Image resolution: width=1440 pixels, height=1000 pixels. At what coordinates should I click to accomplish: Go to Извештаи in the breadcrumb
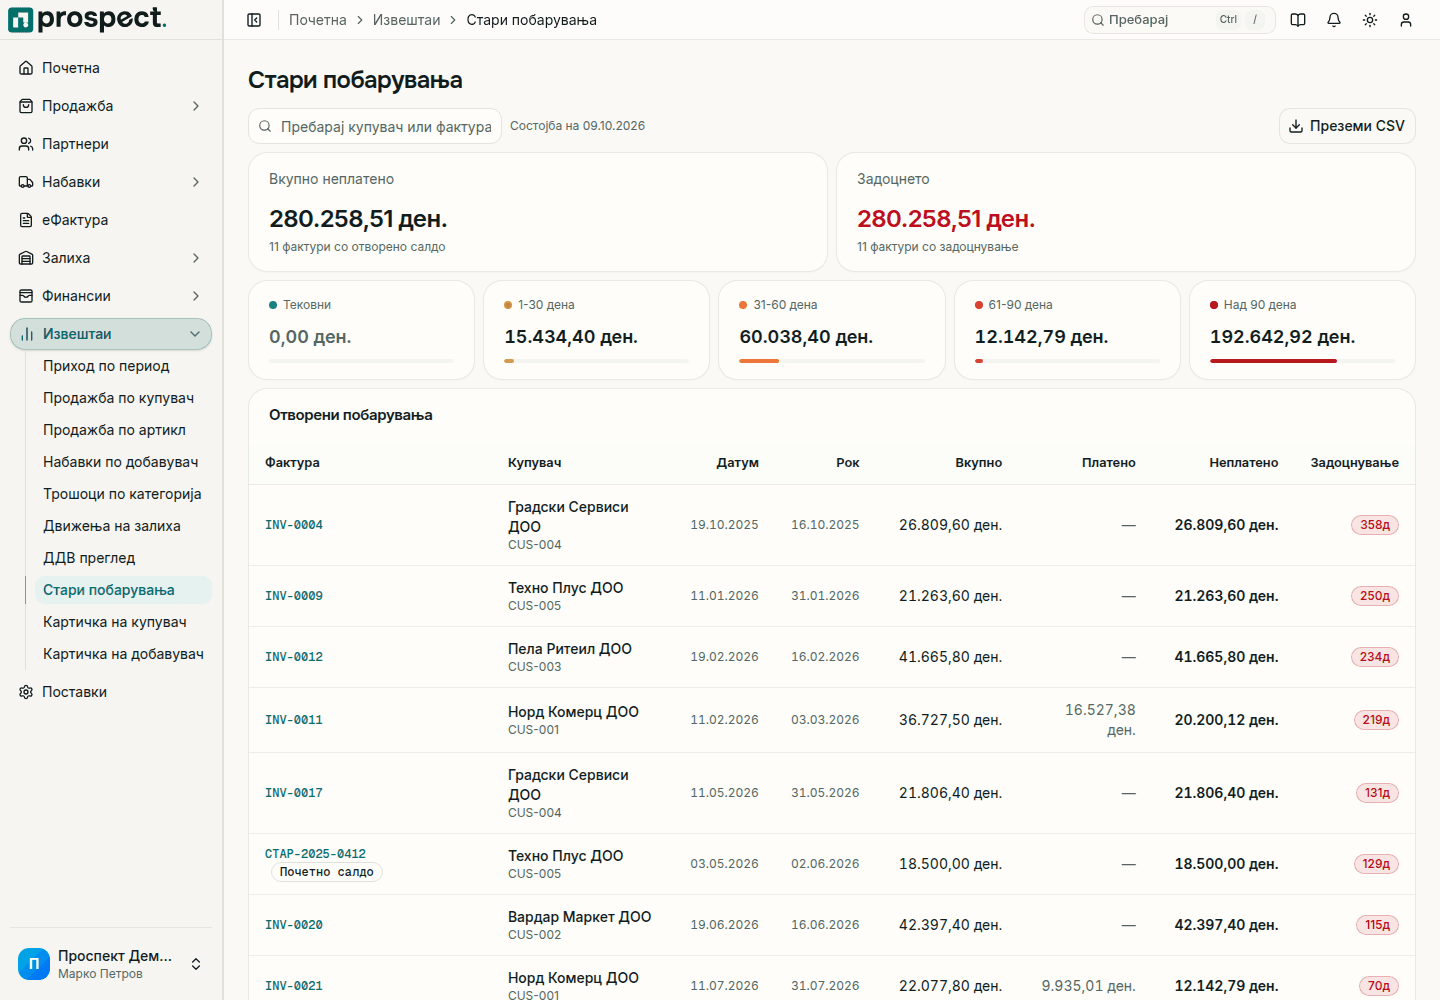point(406,20)
